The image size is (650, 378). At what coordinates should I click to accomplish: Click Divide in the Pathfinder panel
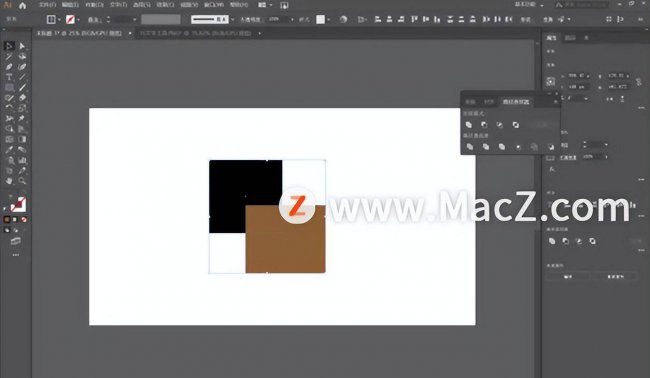(470, 147)
